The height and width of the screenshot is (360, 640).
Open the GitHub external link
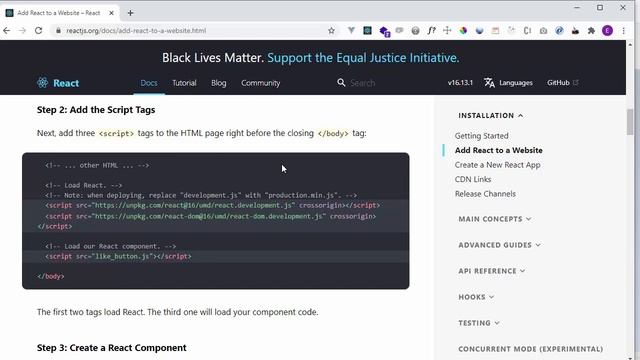click(563, 83)
